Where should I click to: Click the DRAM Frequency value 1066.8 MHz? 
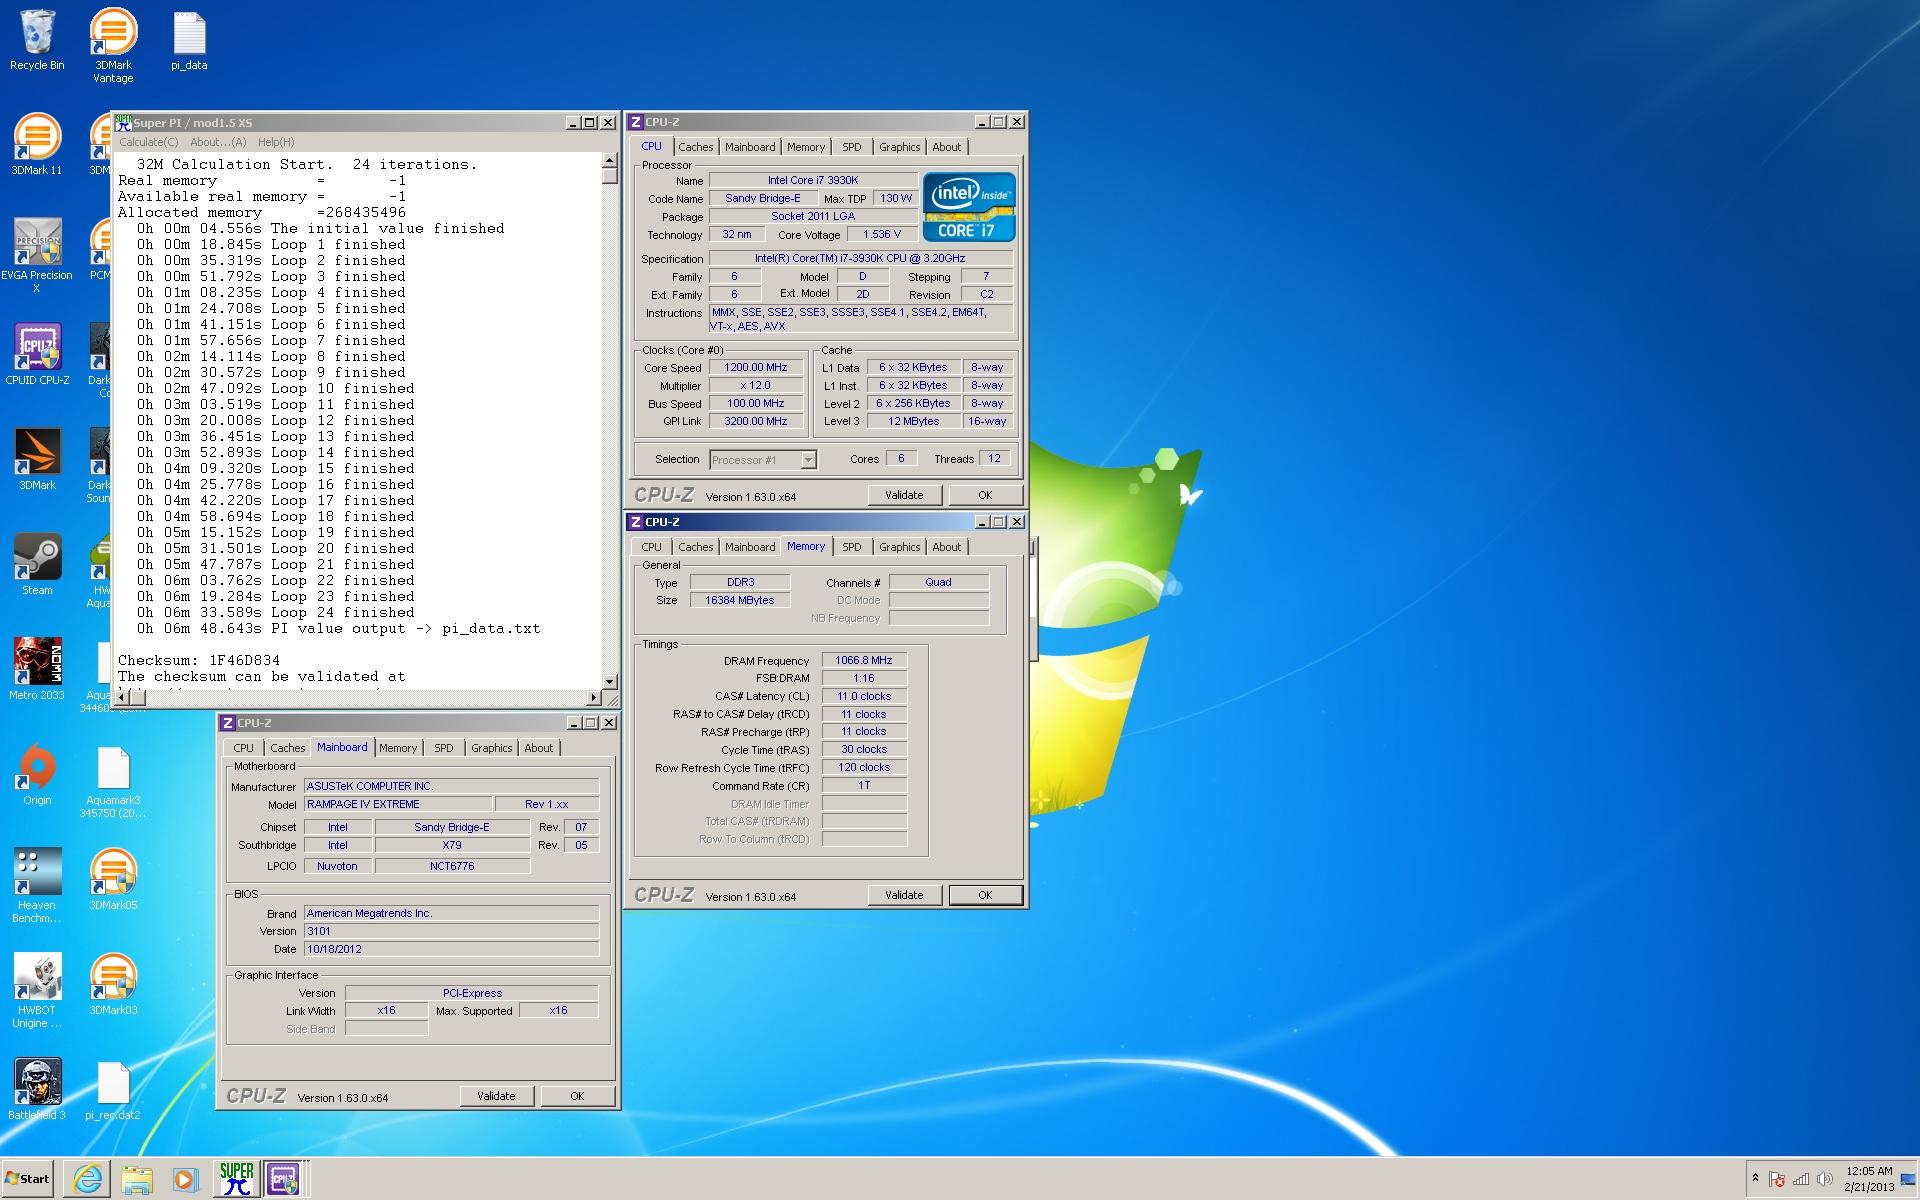coord(864,660)
